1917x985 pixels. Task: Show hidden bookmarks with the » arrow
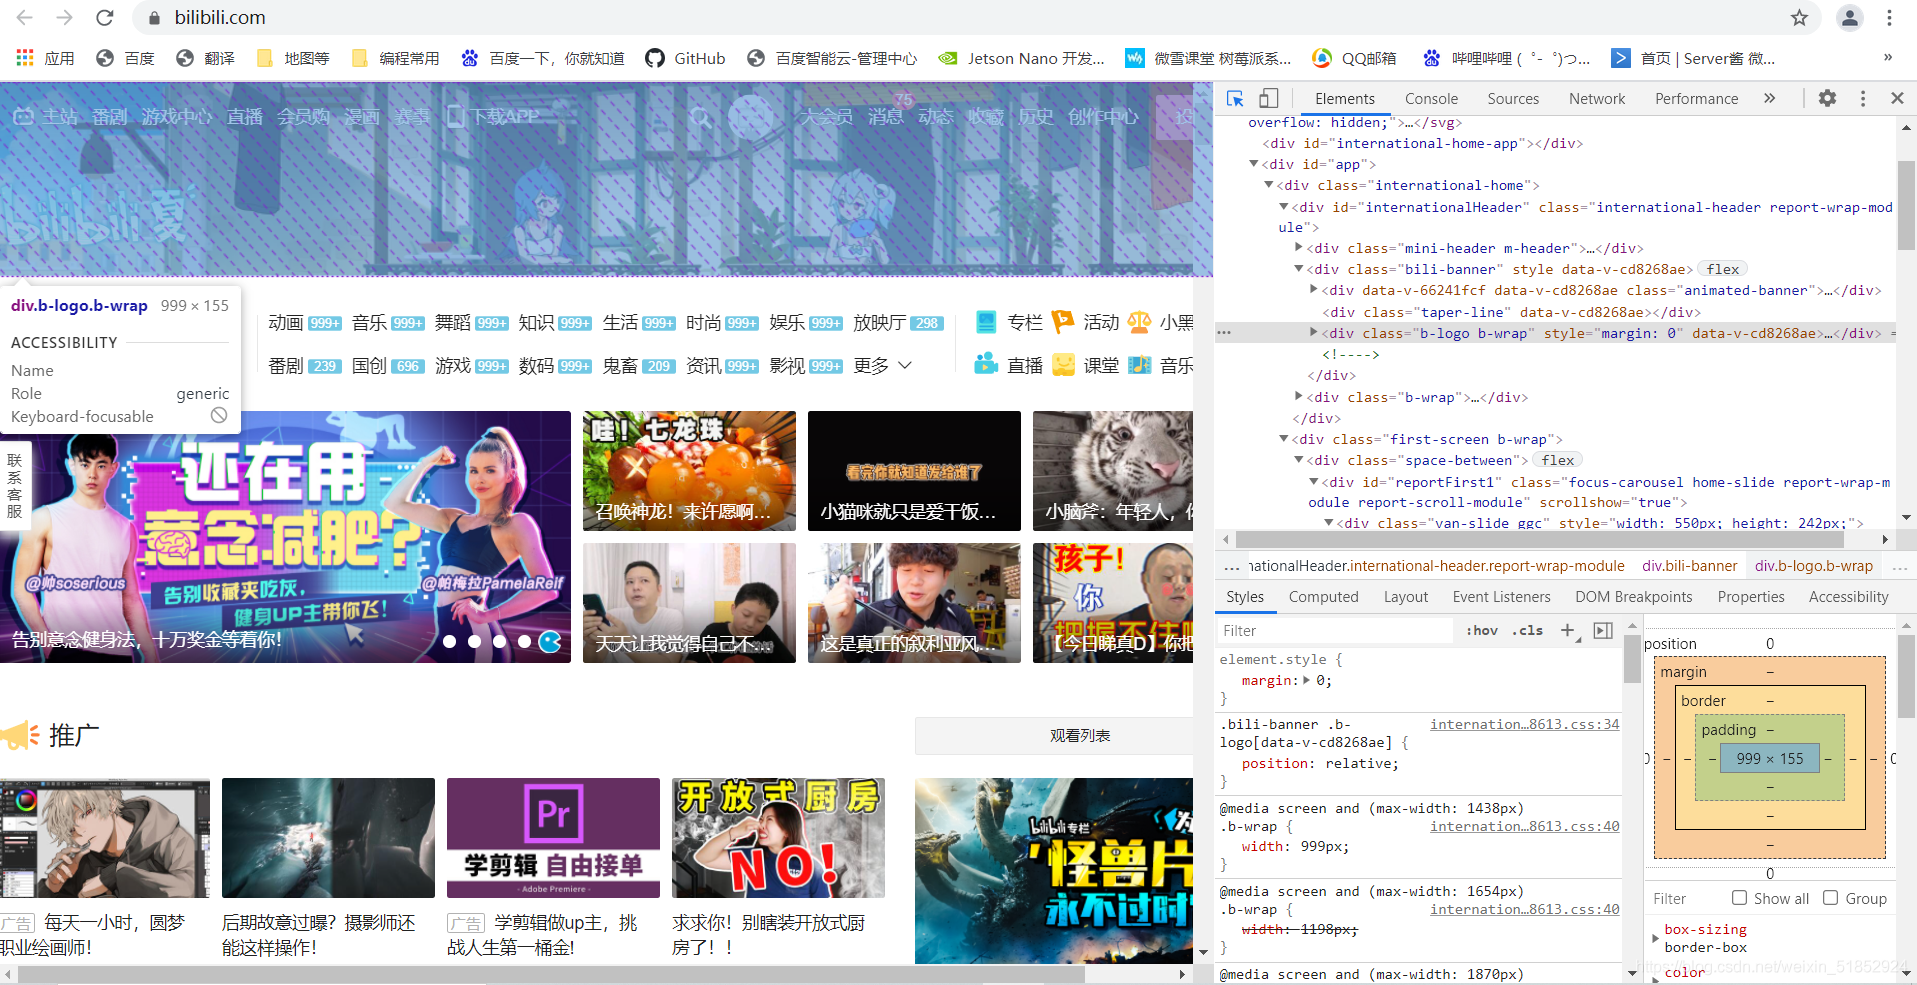tap(1888, 57)
